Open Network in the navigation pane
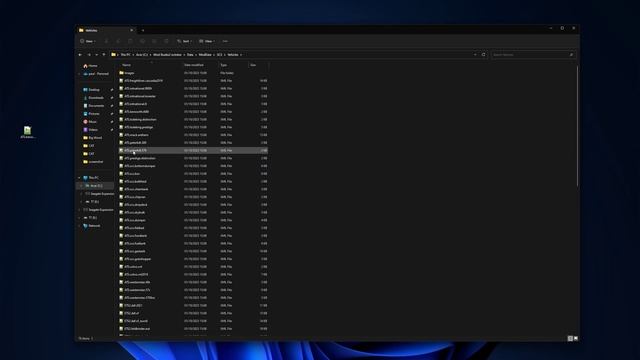Viewport: 640px width, 360px height. 91,226
